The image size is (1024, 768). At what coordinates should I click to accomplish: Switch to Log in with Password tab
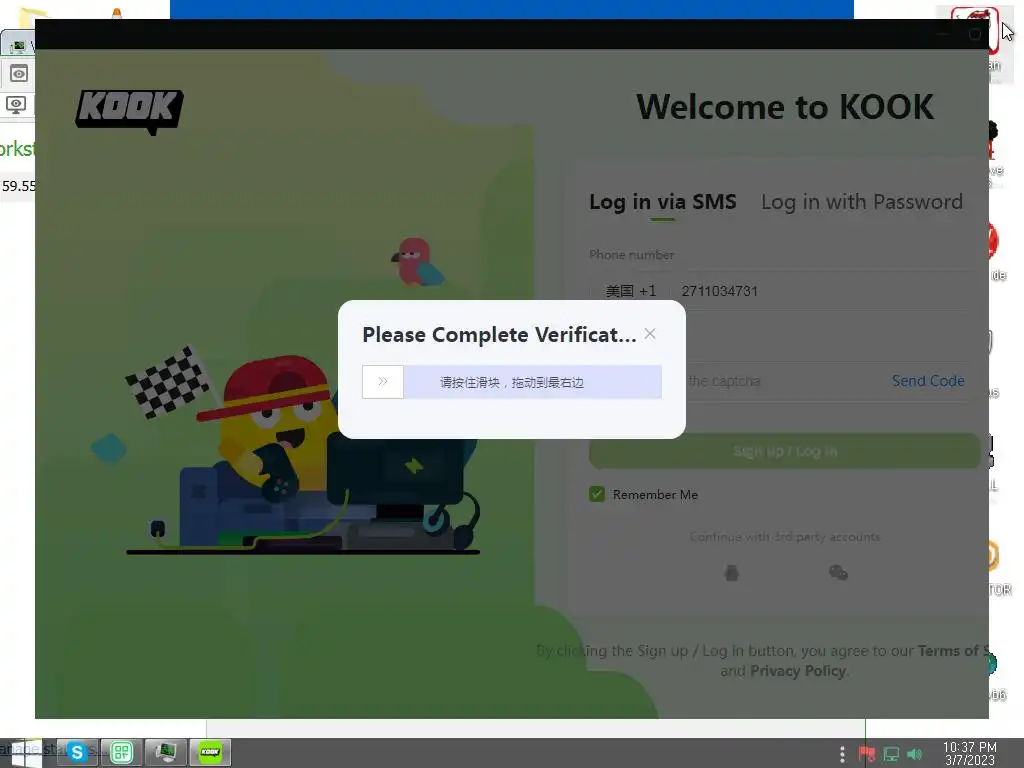click(x=861, y=202)
